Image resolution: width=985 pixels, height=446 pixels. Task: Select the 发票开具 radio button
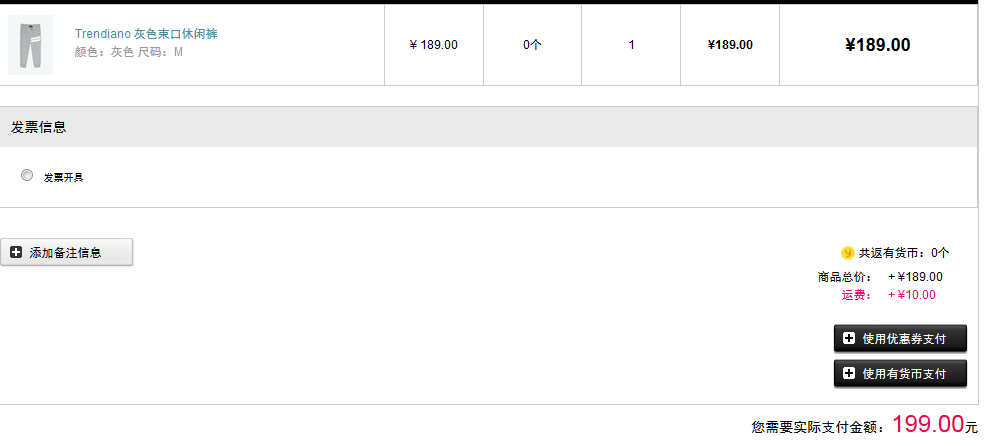[27, 175]
